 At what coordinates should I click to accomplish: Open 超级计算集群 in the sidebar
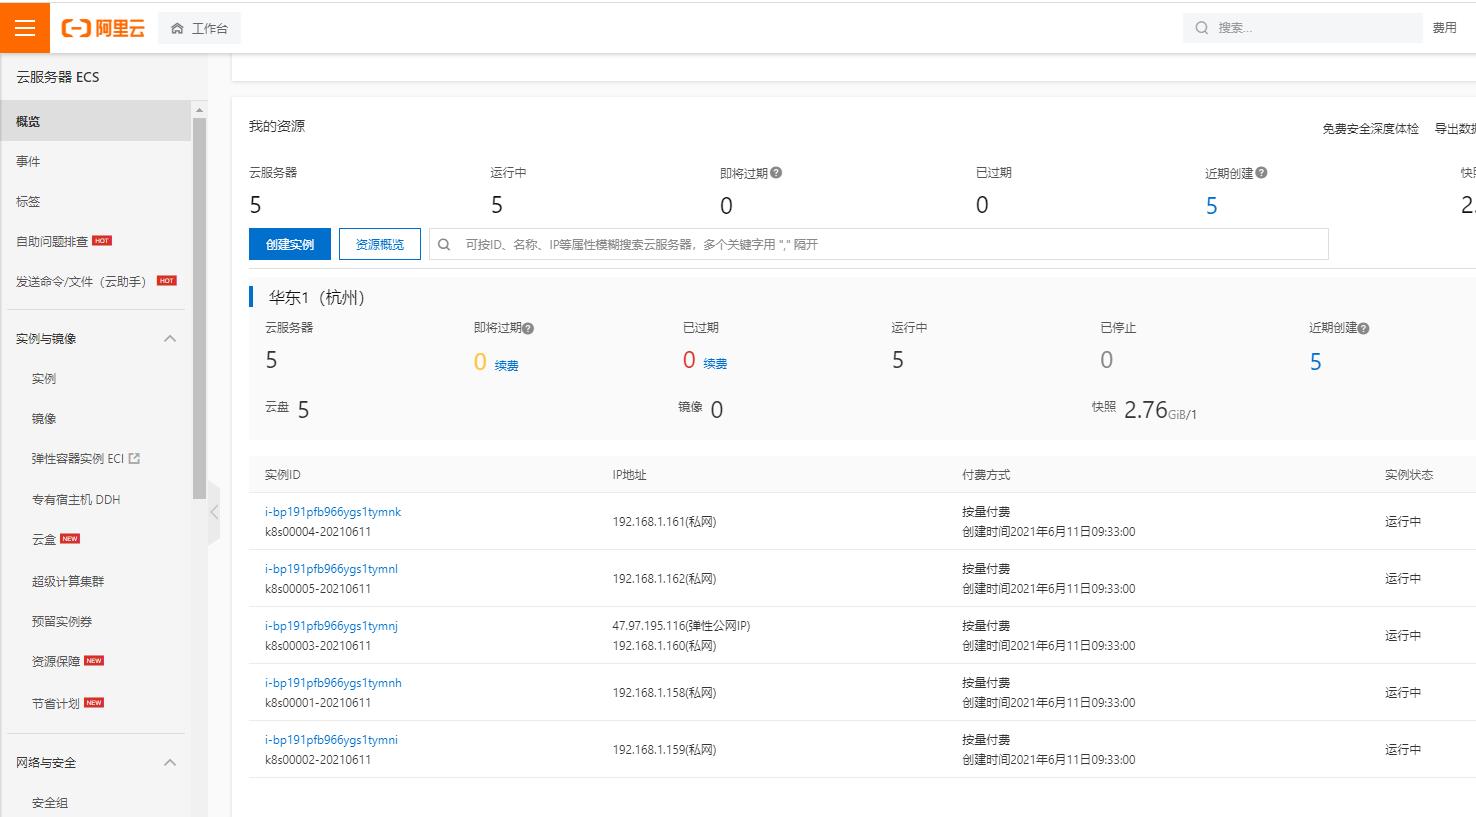[x=68, y=581]
